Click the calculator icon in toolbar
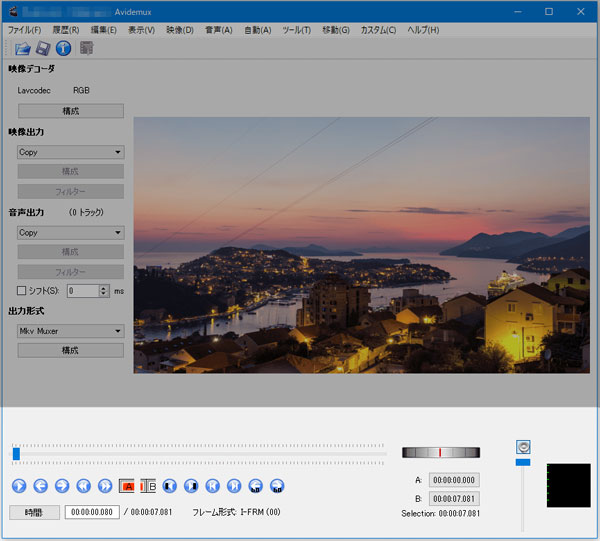This screenshot has height=541, width=600. [x=87, y=48]
